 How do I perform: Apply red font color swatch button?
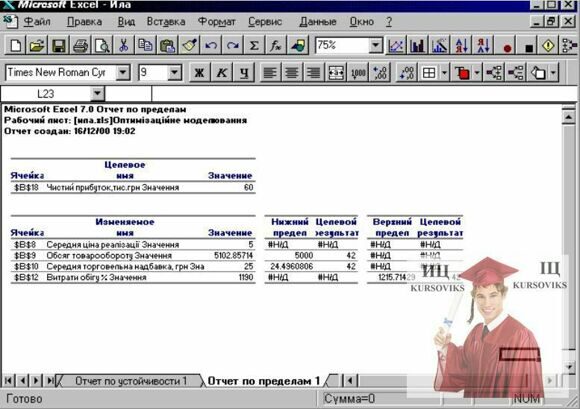click(x=462, y=72)
